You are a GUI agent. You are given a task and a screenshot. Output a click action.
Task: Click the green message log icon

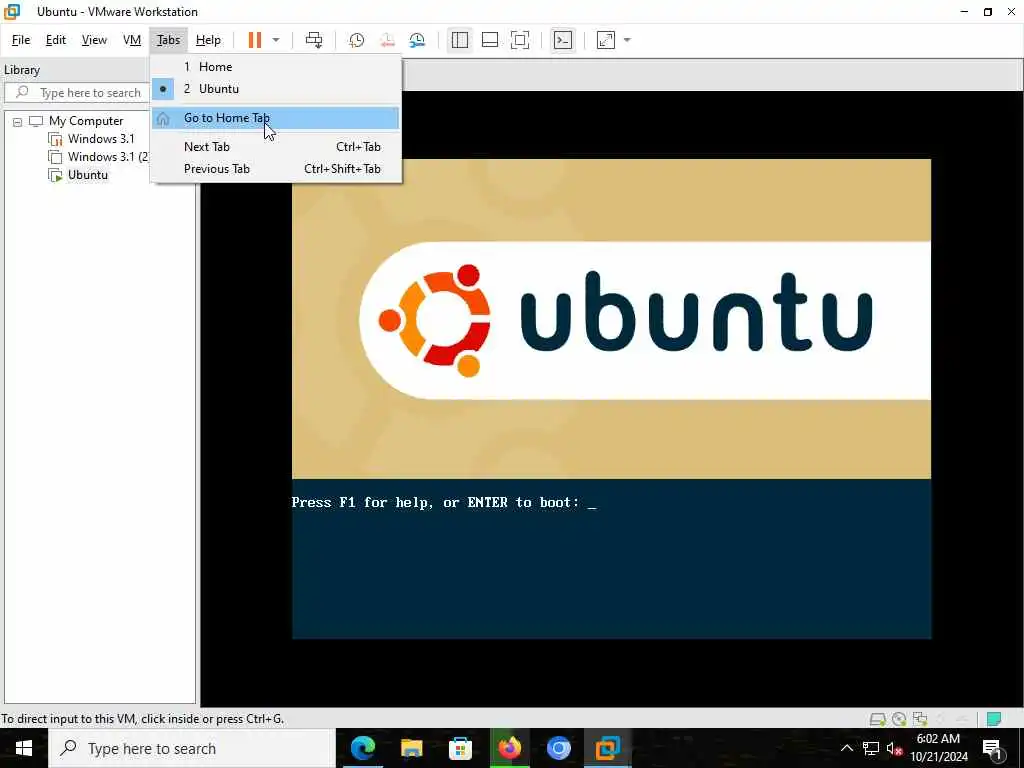pos(994,719)
